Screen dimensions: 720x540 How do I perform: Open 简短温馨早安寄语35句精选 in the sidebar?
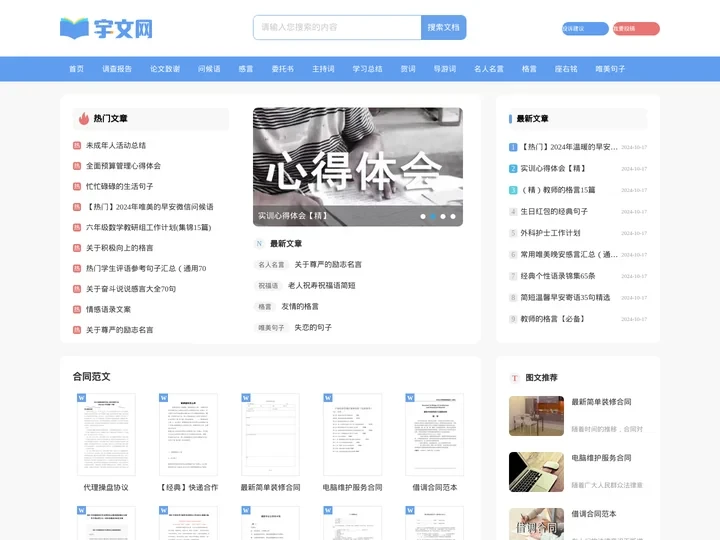tap(565, 298)
